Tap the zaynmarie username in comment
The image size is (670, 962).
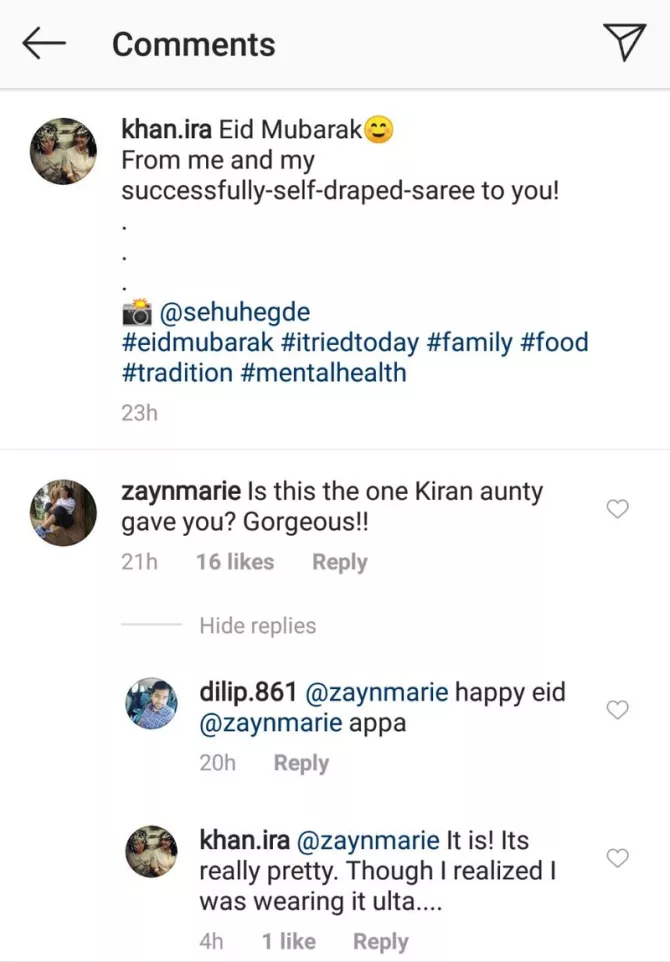click(x=181, y=492)
